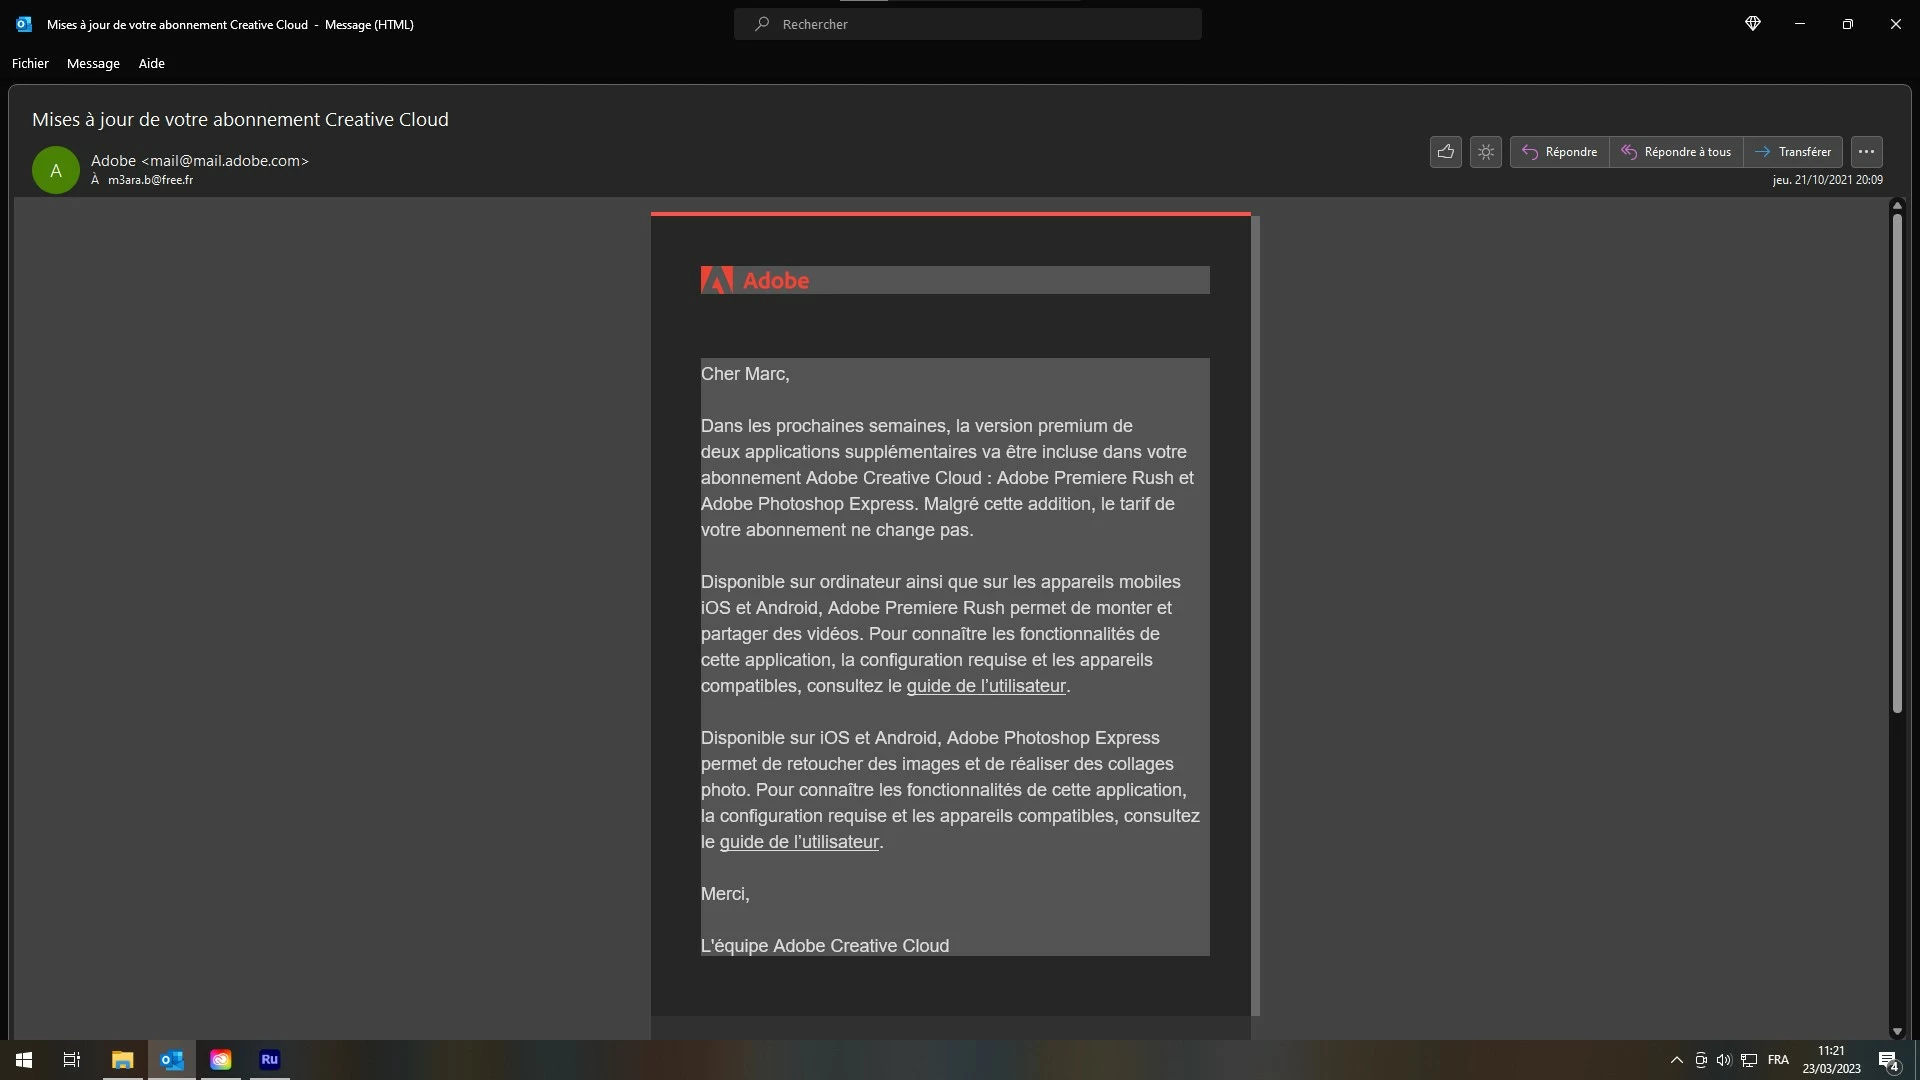Open Premiere Rush from the taskbar
Viewport: 1920px width, 1080px height.
(269, 1059)
